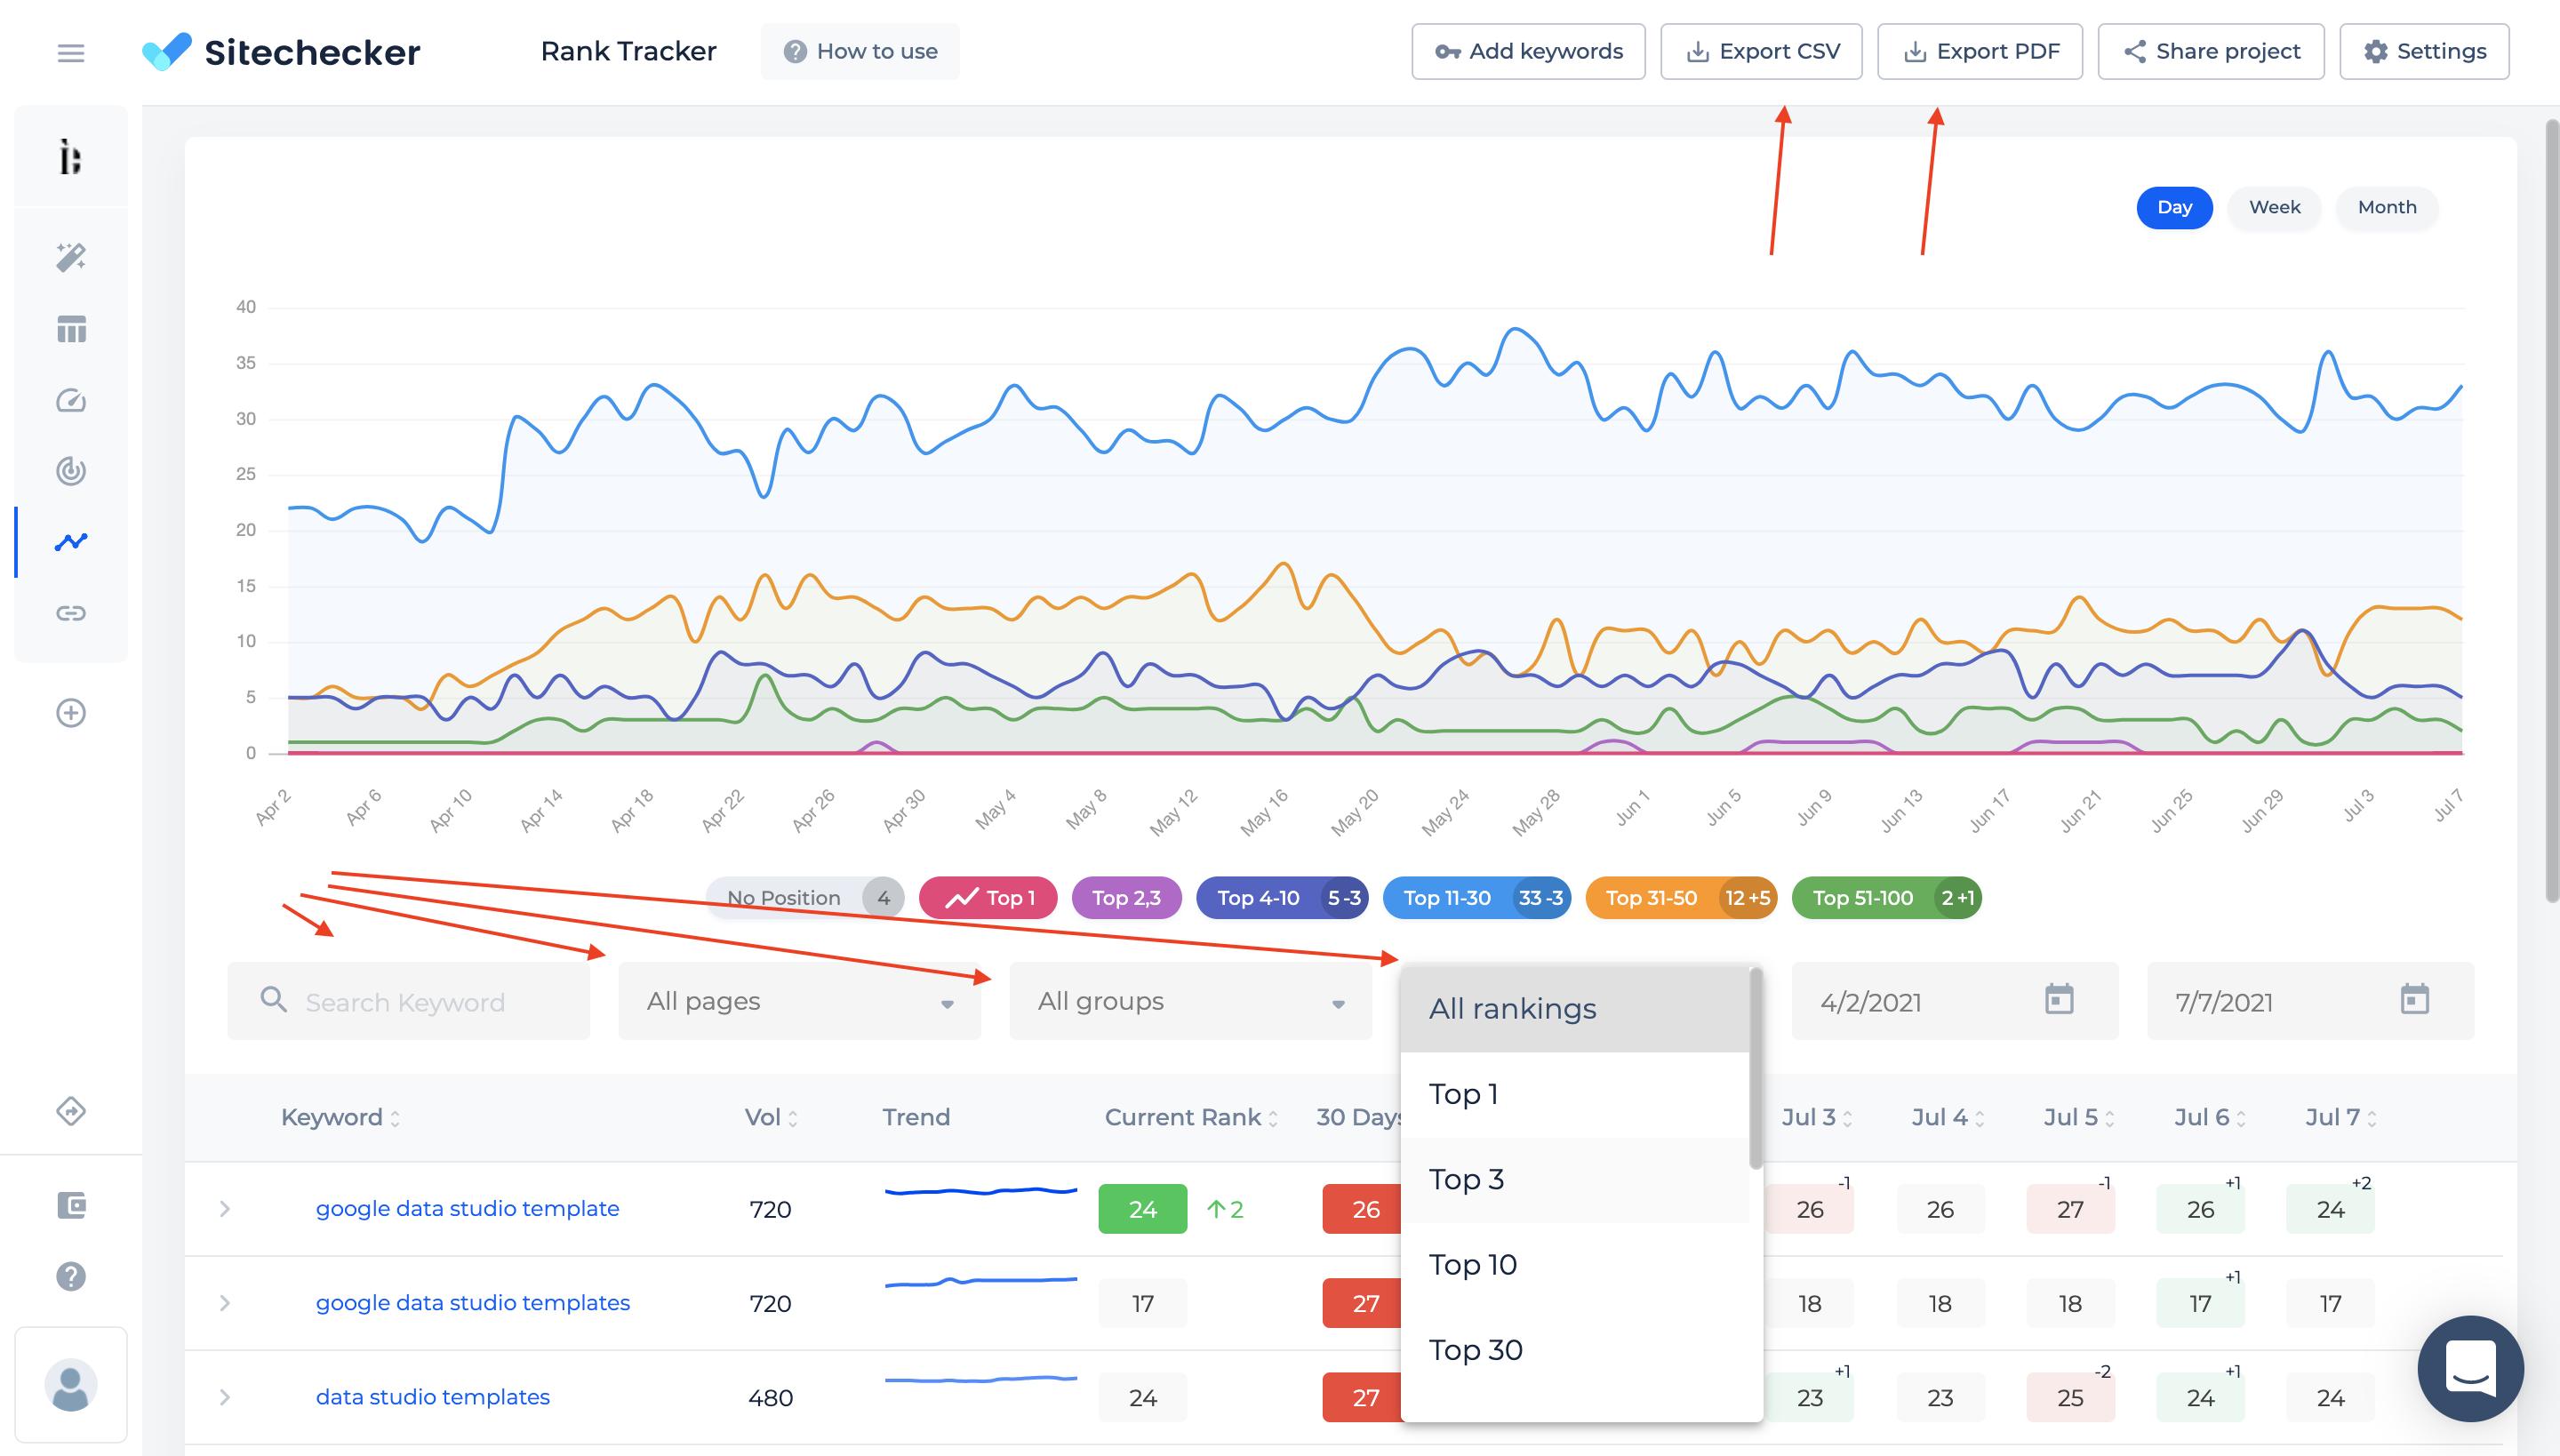Sort by Current Rank column arrows

click(x=1273, y=1119)
